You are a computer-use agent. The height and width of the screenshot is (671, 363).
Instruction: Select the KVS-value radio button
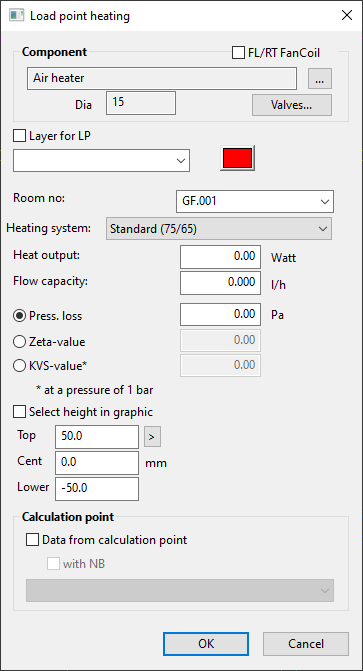click(19, 366)
